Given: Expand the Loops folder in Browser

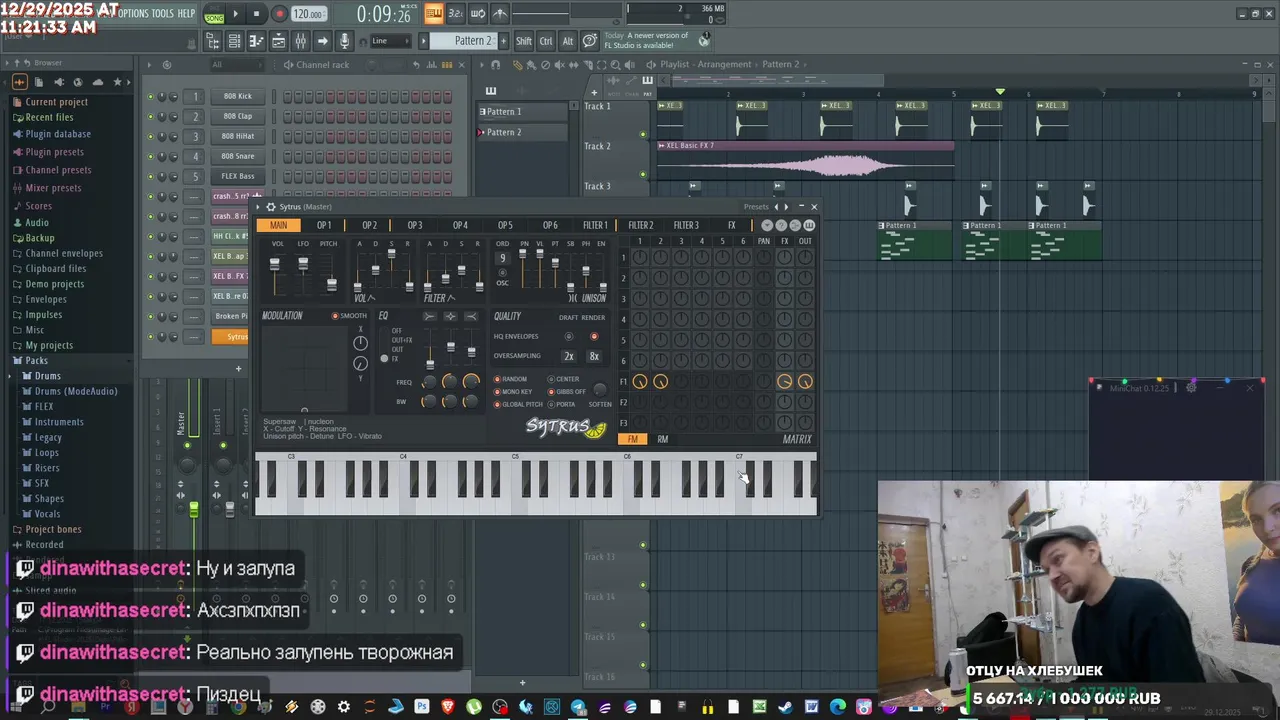Looking at the screenshot, I should pos(47,452).
